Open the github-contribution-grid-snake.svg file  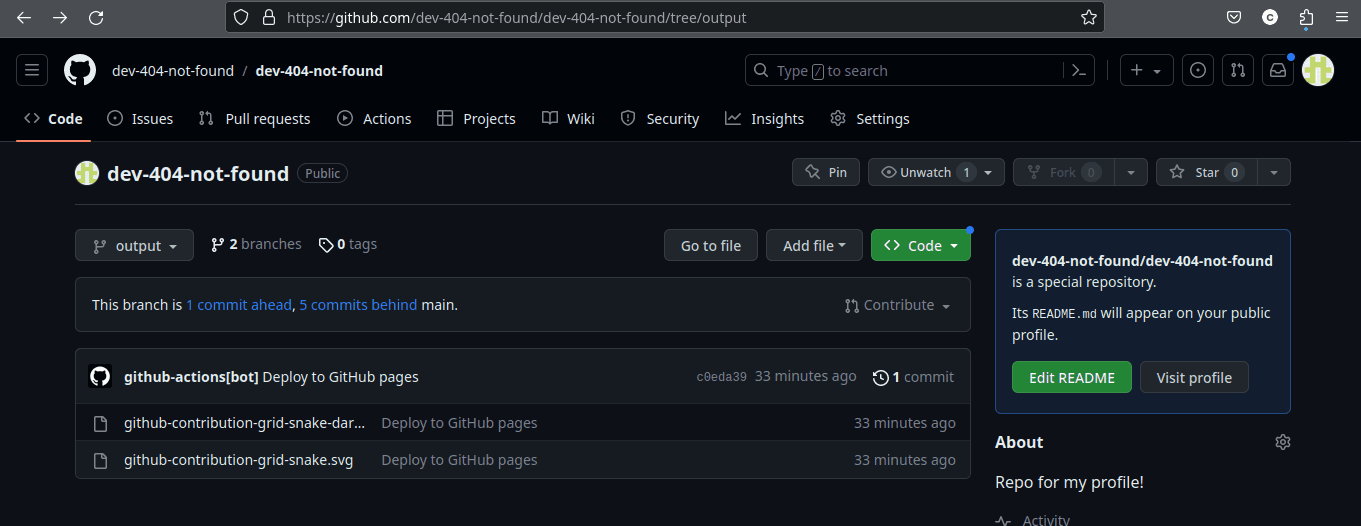[238, 460]
